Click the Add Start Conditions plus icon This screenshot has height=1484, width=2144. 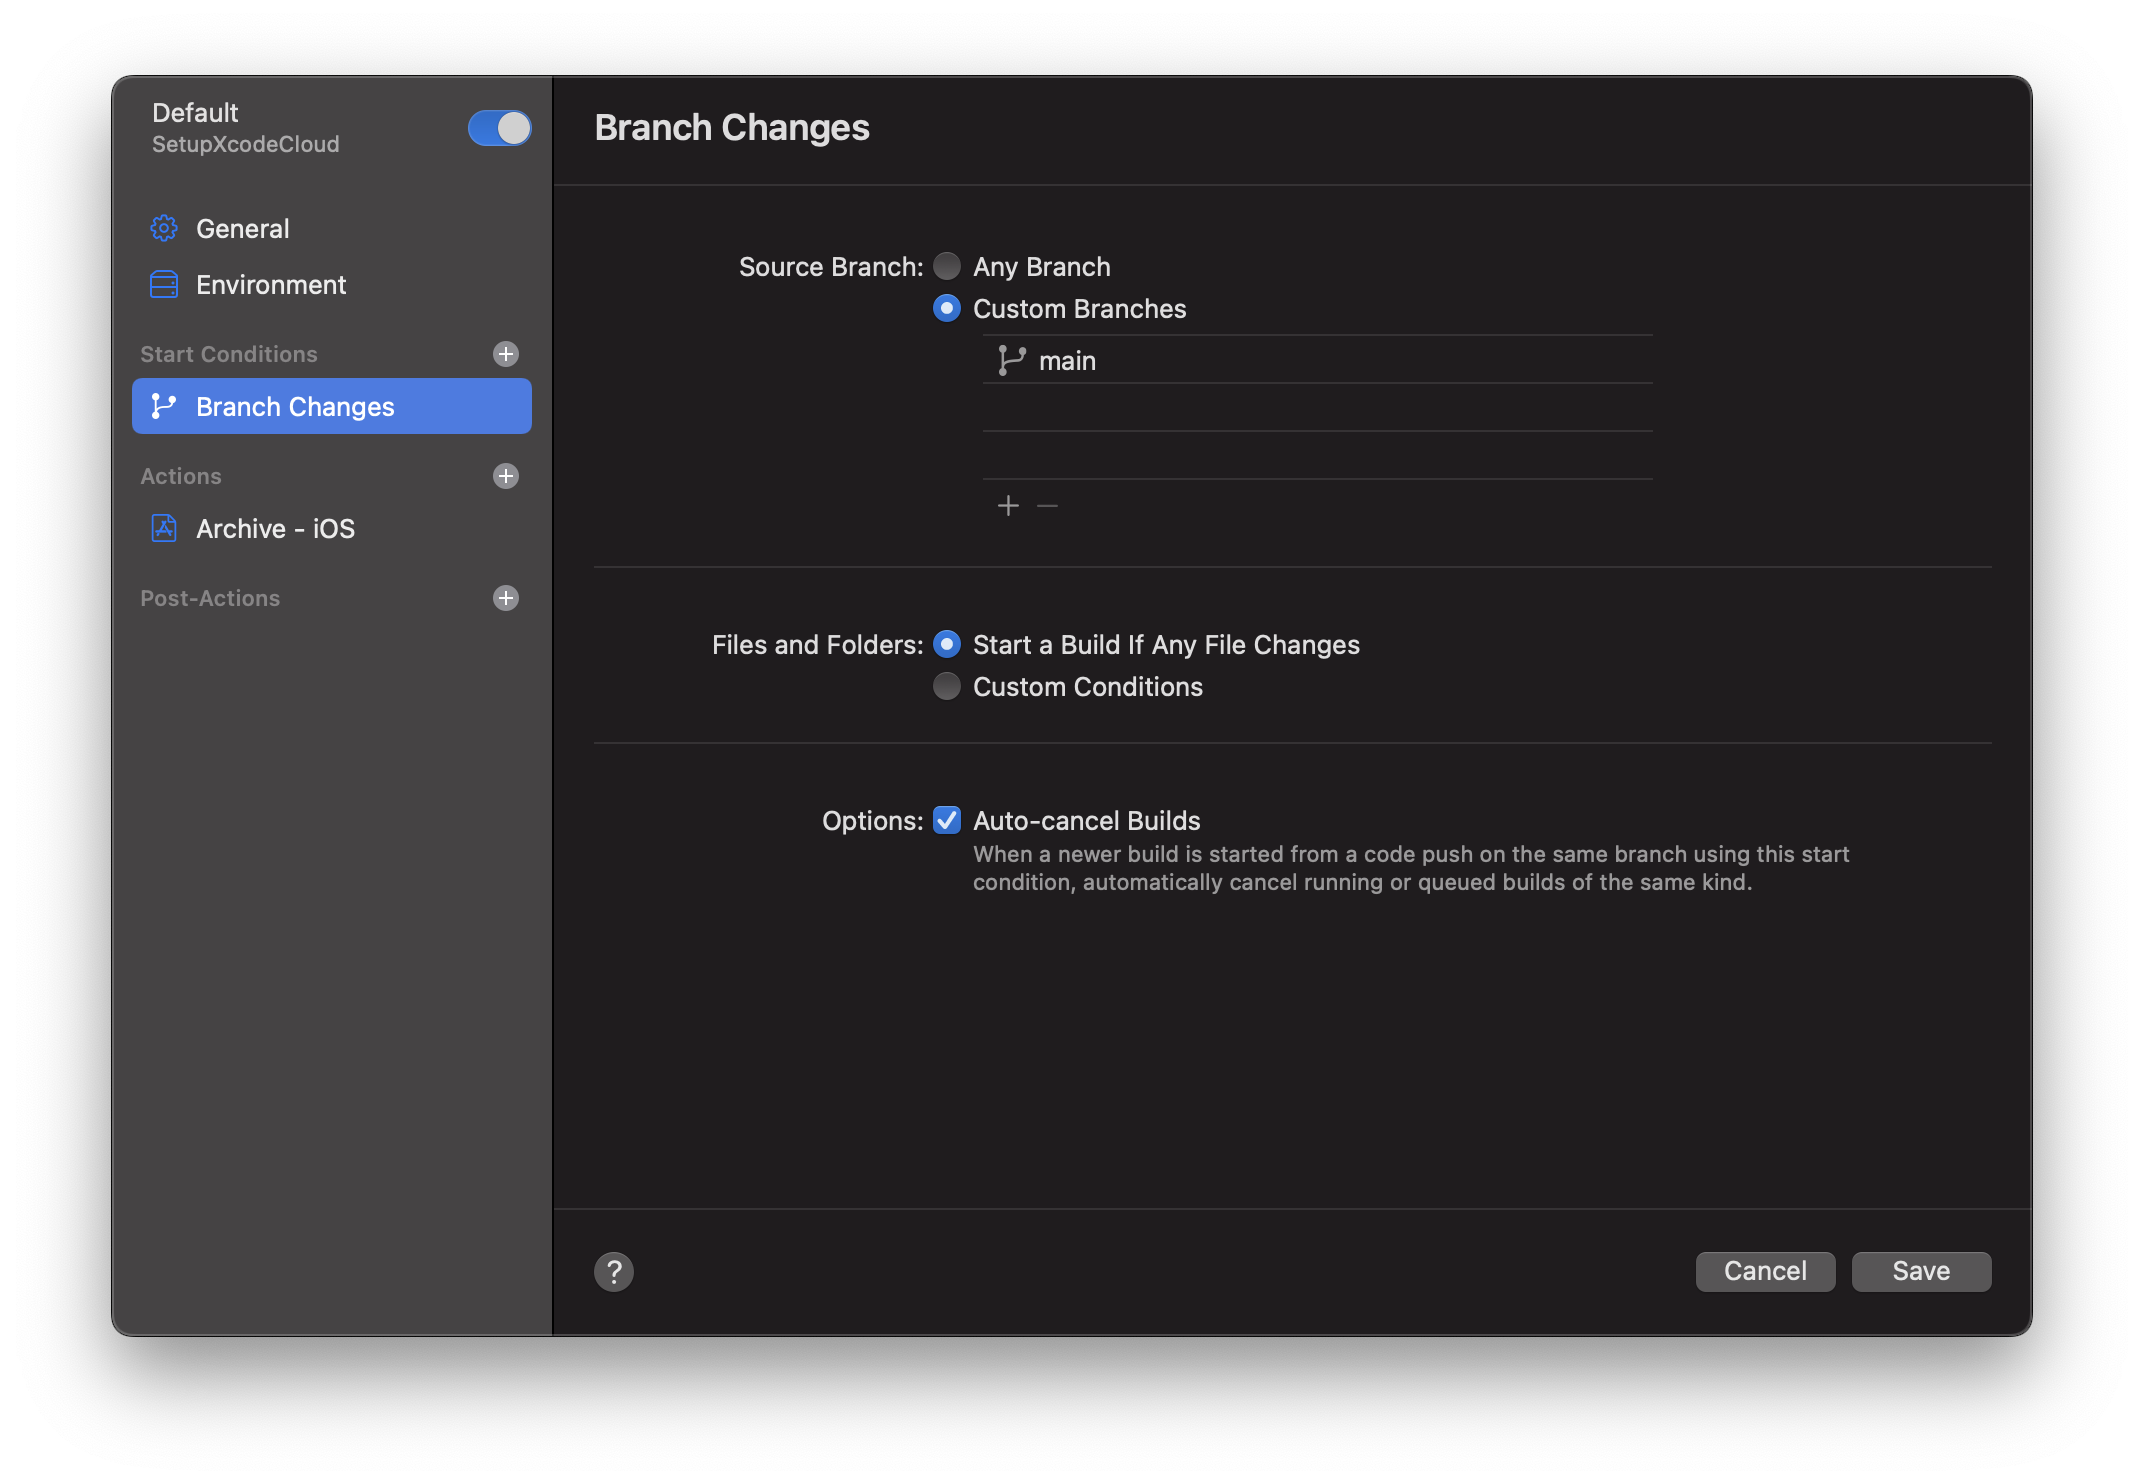pos(507,353)
